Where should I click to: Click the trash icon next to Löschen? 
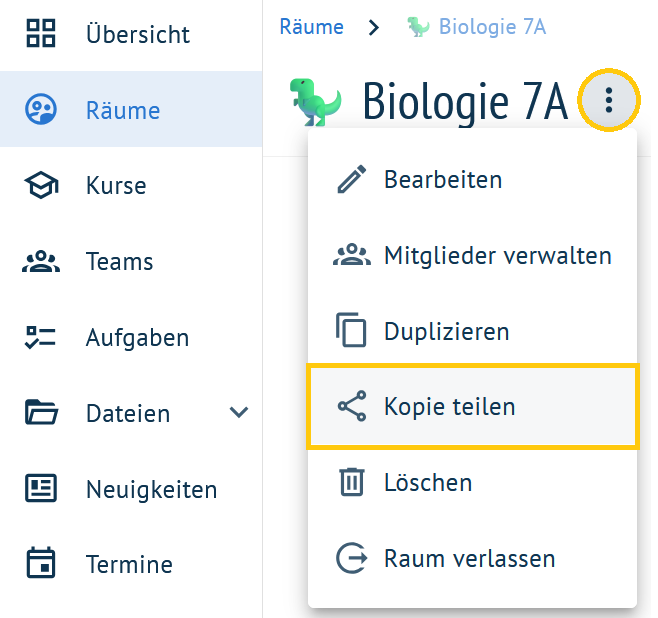(x=352, y=482)
